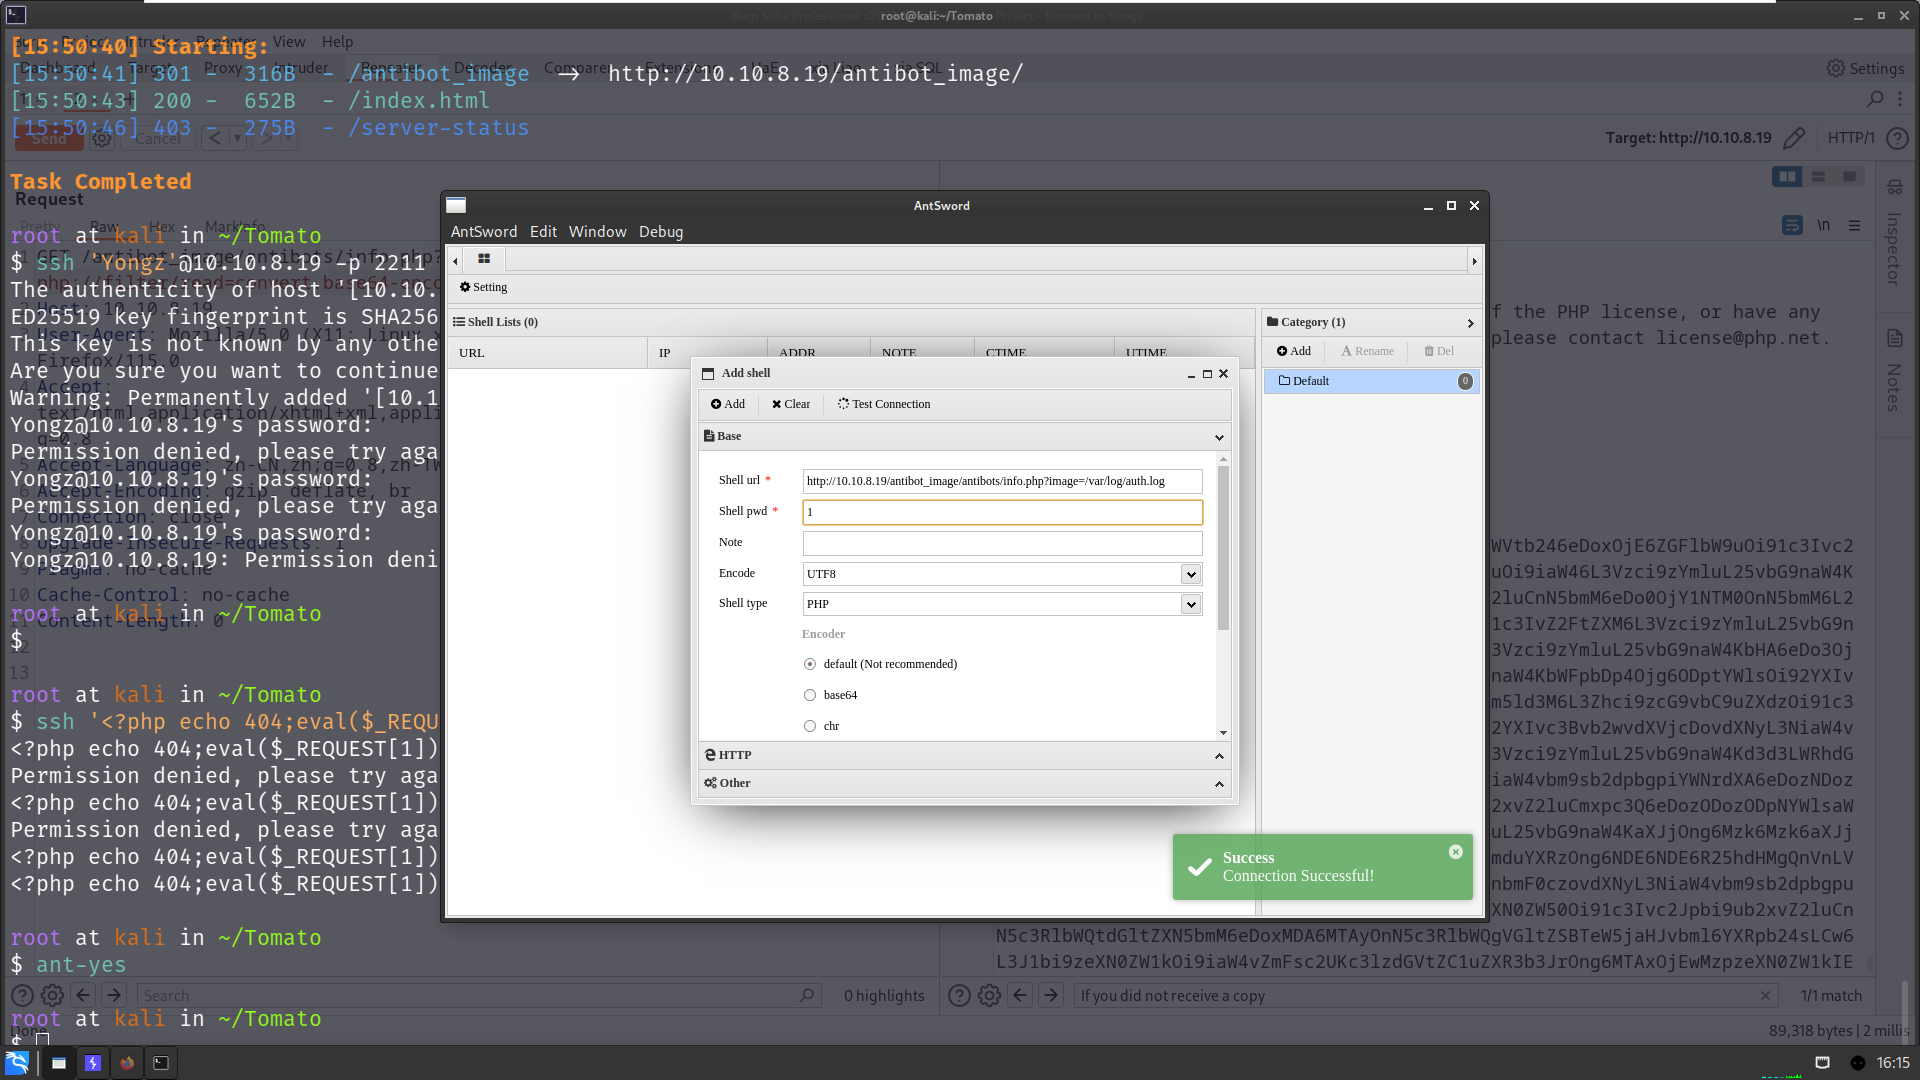Switch Burp layout to single combined view
This screenshot has width=1920, height=1080.
1849,177
